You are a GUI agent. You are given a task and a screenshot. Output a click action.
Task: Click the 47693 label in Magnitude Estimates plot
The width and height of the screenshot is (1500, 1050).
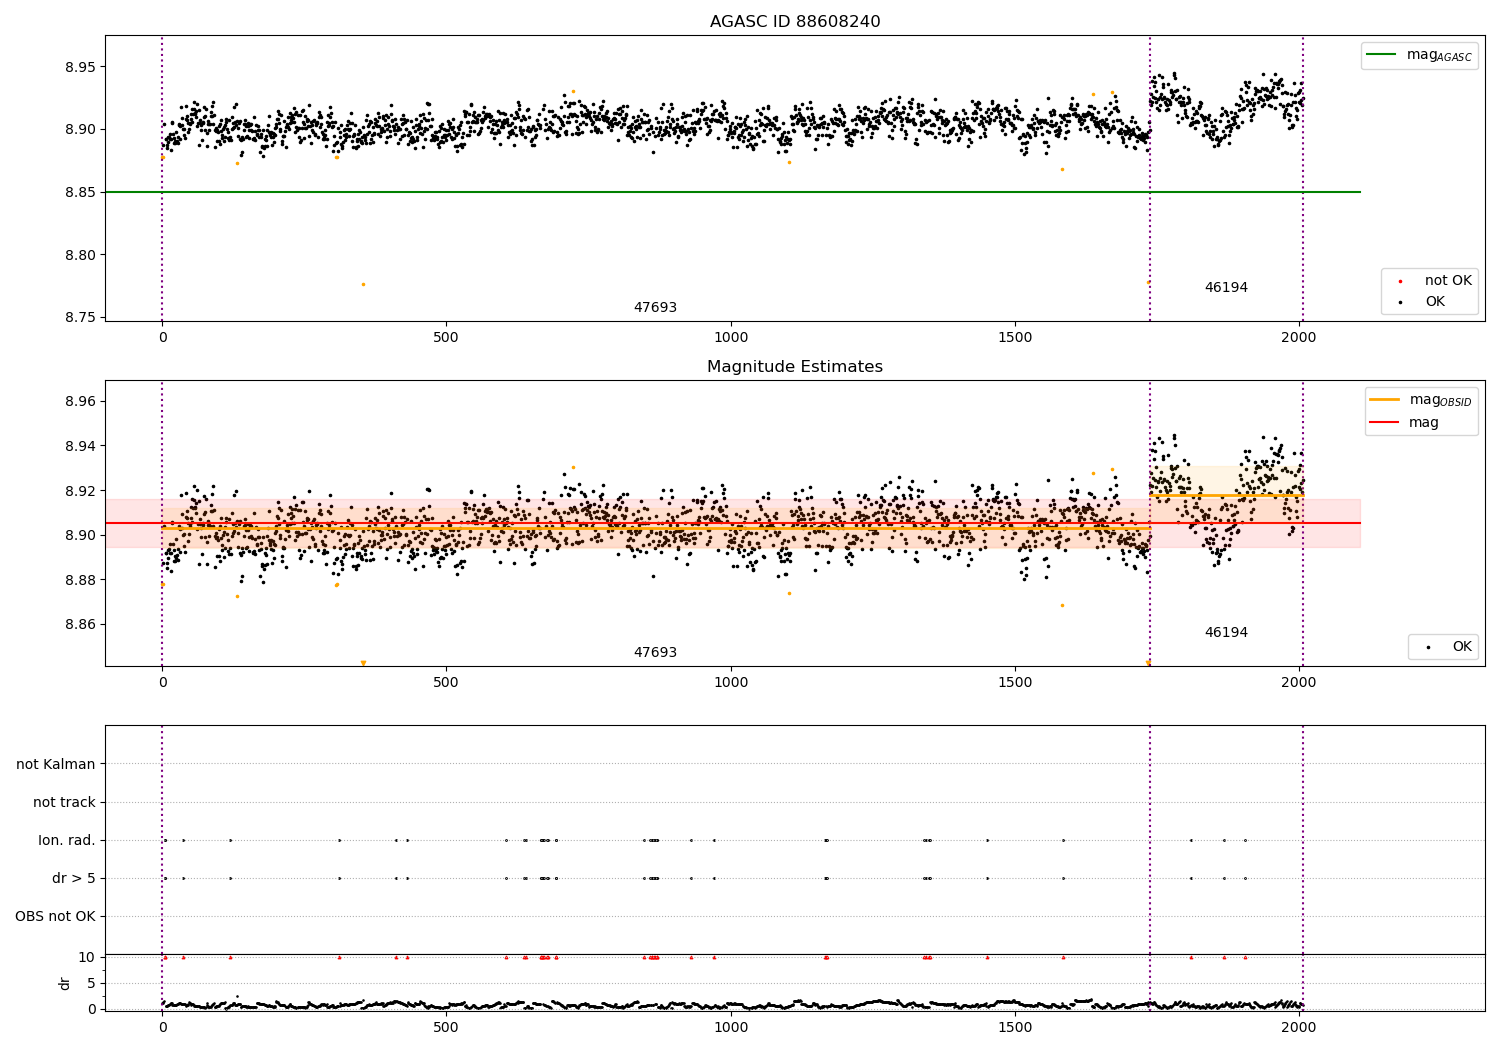click(655, 653)
